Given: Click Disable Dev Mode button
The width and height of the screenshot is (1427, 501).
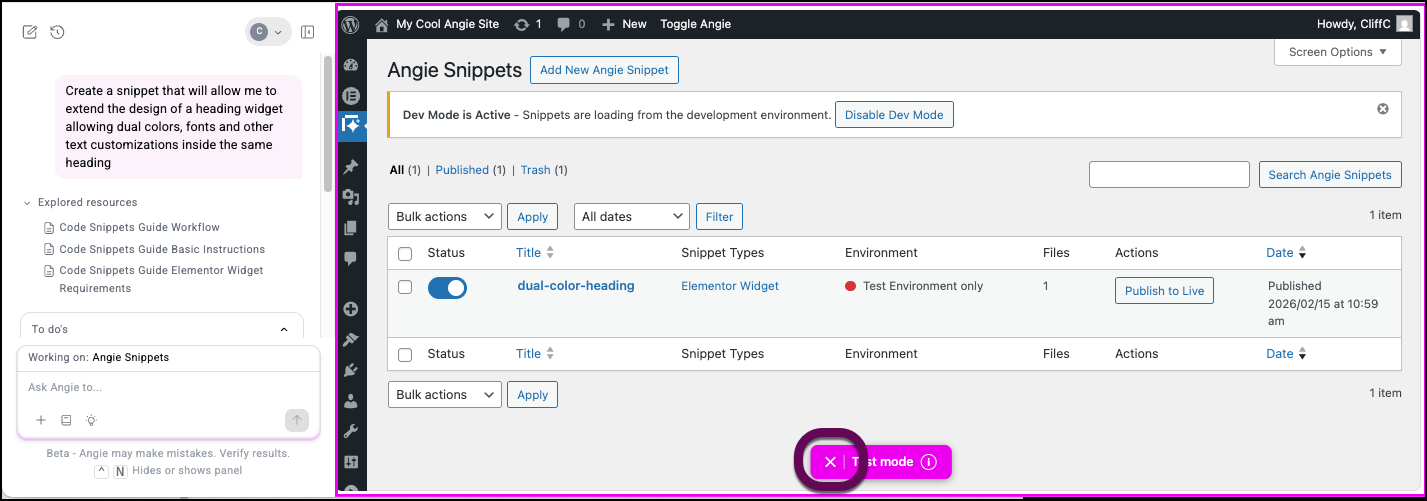Looking at the screenshot, I should 894,115.
